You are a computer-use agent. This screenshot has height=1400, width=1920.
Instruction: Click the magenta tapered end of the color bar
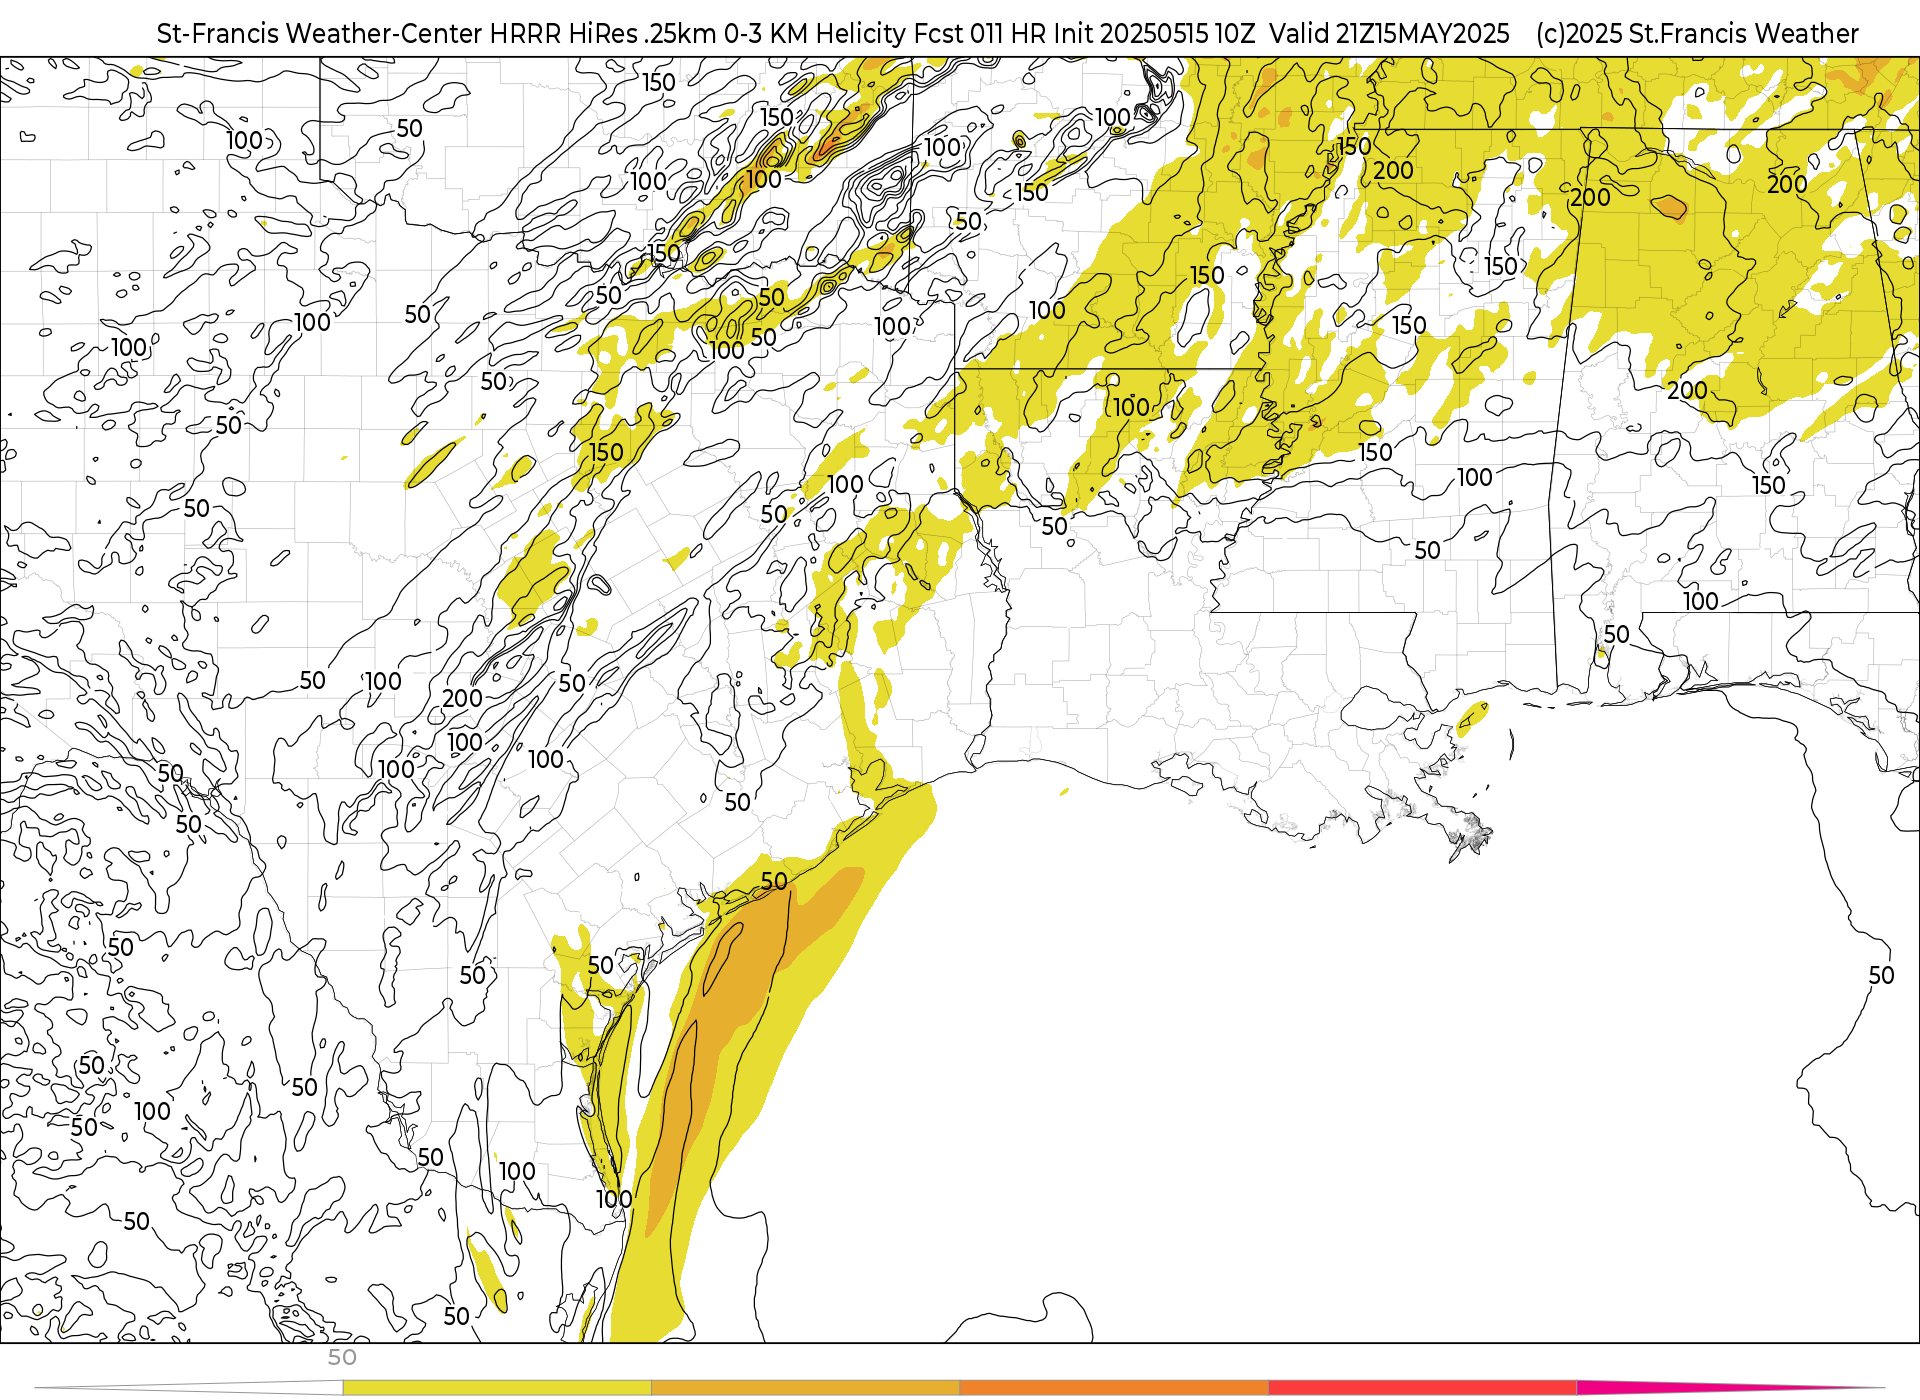click(1730, 1386)
